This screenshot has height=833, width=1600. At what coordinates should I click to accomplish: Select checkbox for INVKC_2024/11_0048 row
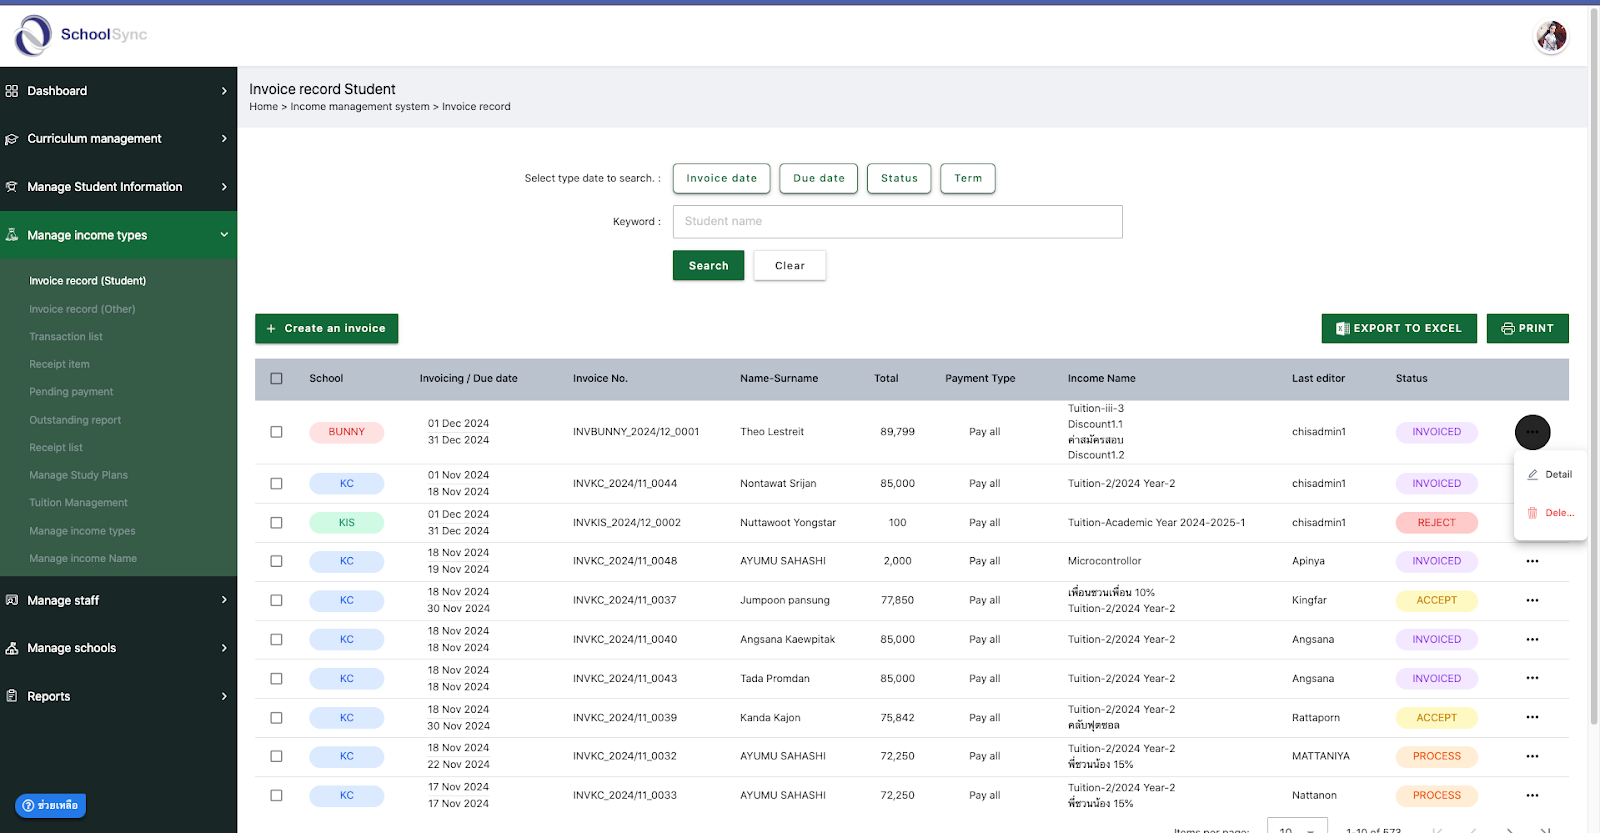(x=276, y=561)
